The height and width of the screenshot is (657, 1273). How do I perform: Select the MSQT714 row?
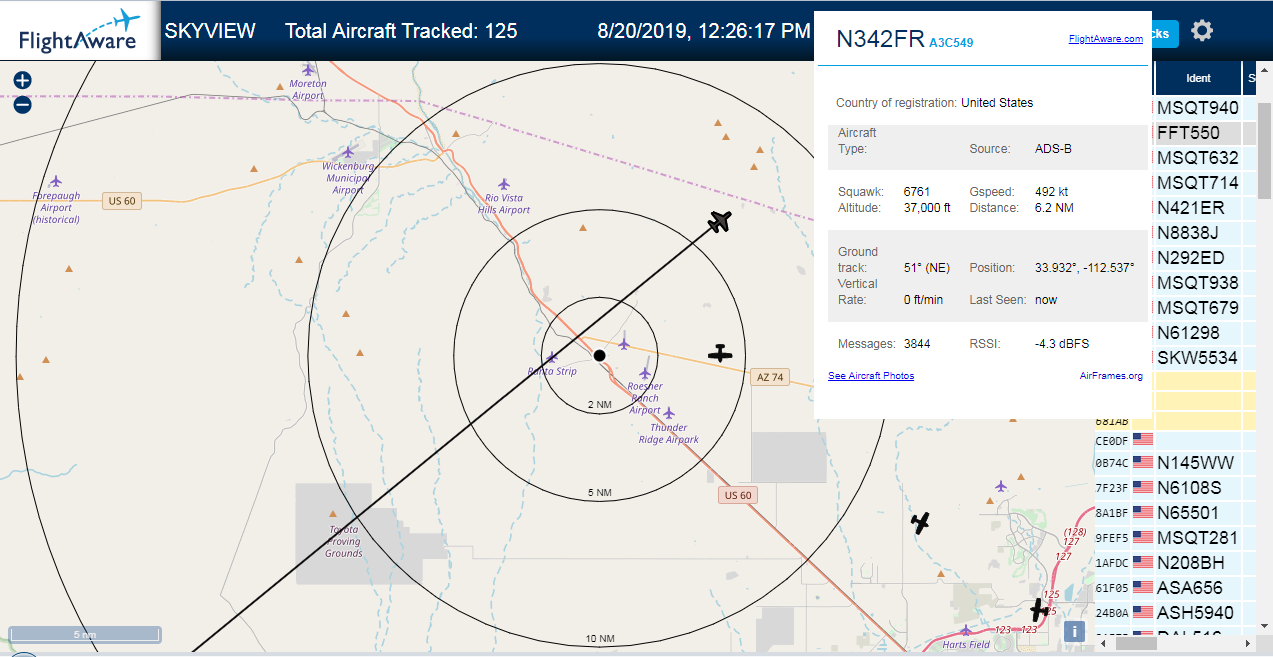(1198, 183)
